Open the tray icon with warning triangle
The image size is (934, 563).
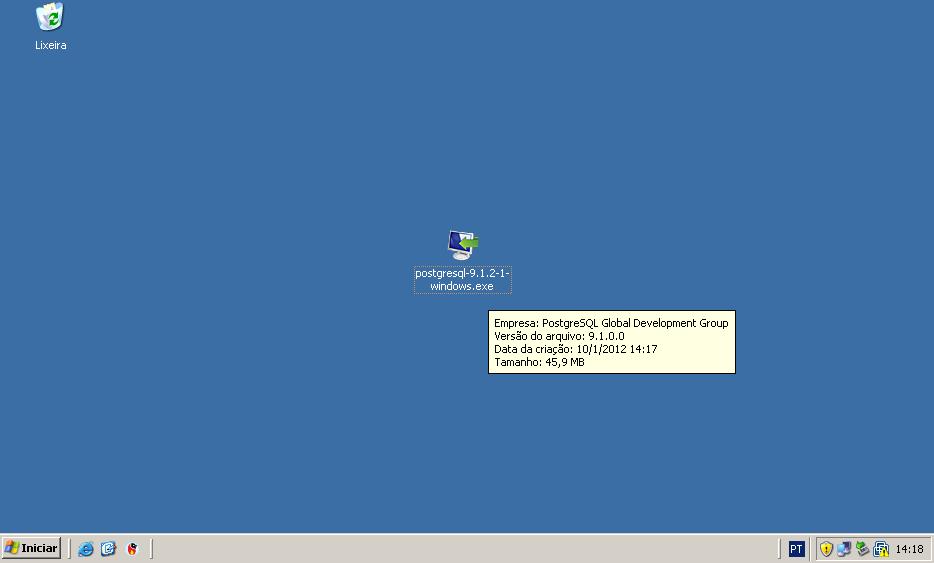(881, 549)
